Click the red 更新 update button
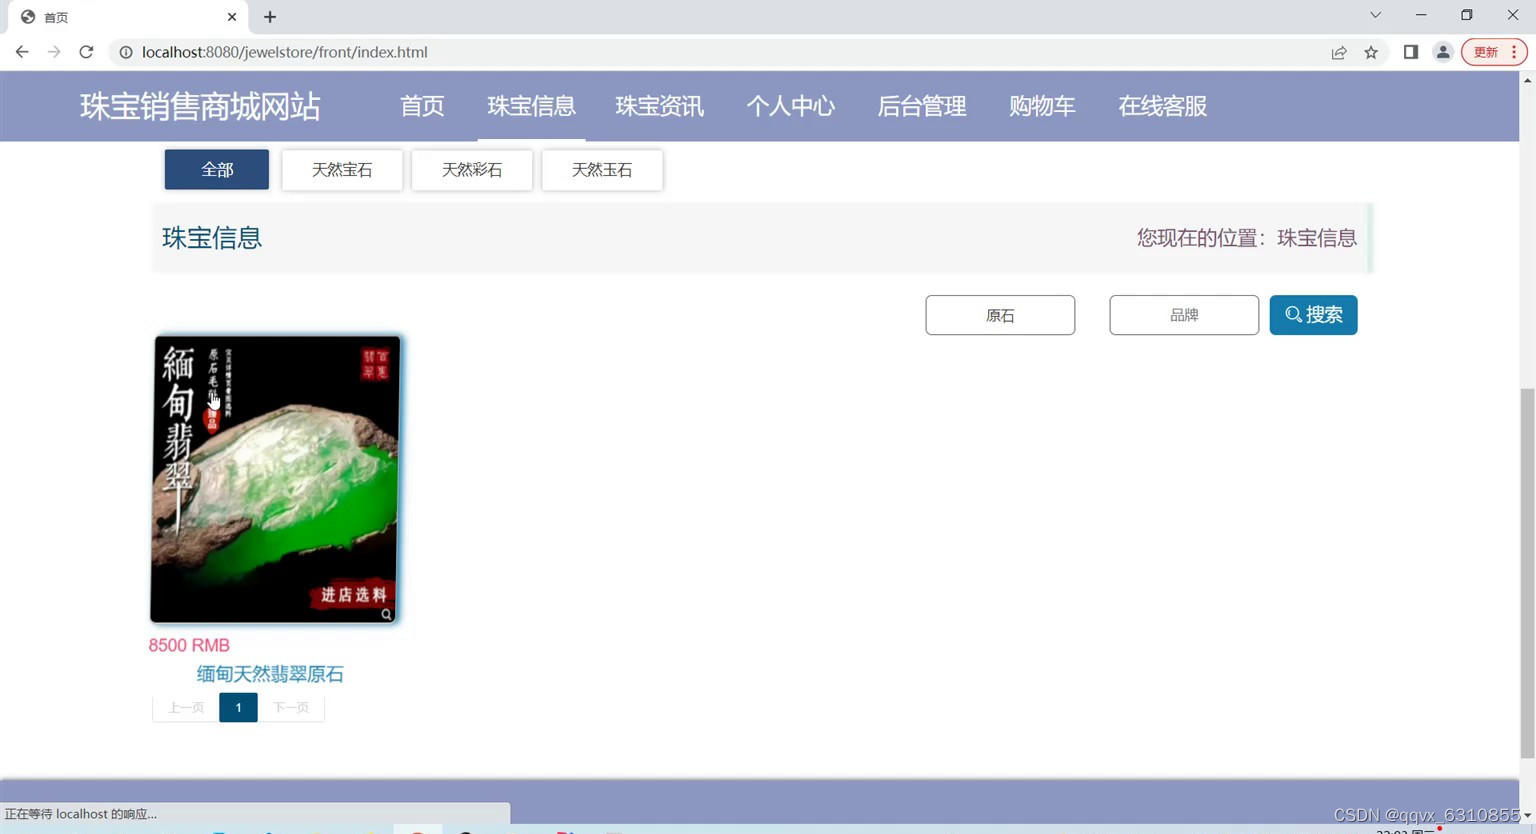The height and width of the screenshot is (834, 1536). coord(1487,52)
